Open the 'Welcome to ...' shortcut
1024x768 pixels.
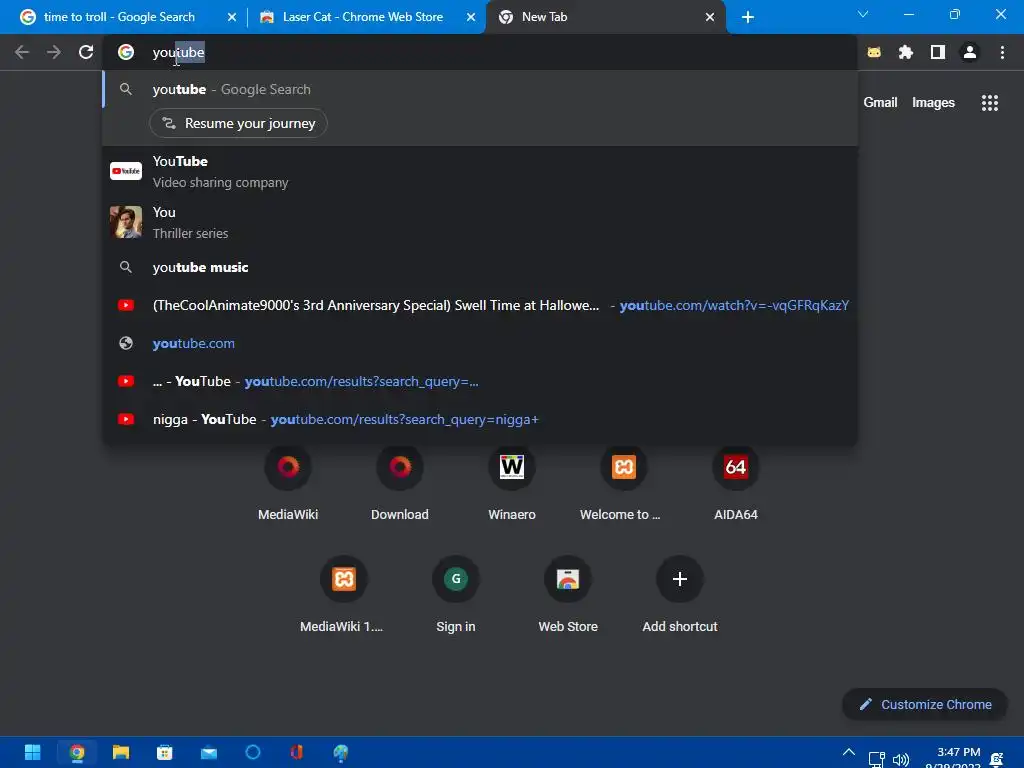pyautogui.click(x=624, y=483)
